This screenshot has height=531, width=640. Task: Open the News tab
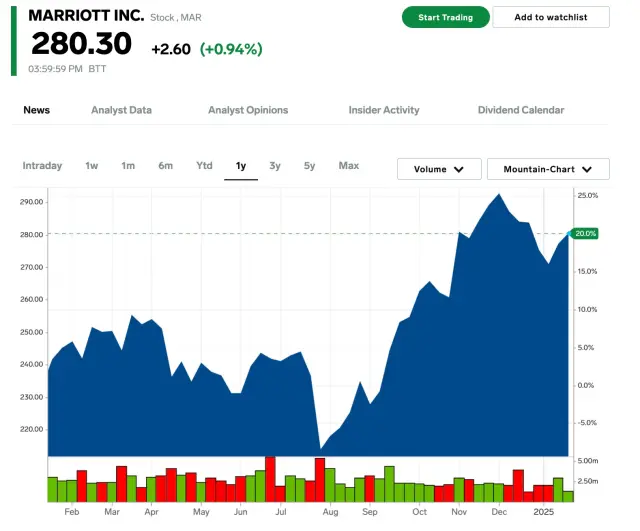tap(37, 110)
